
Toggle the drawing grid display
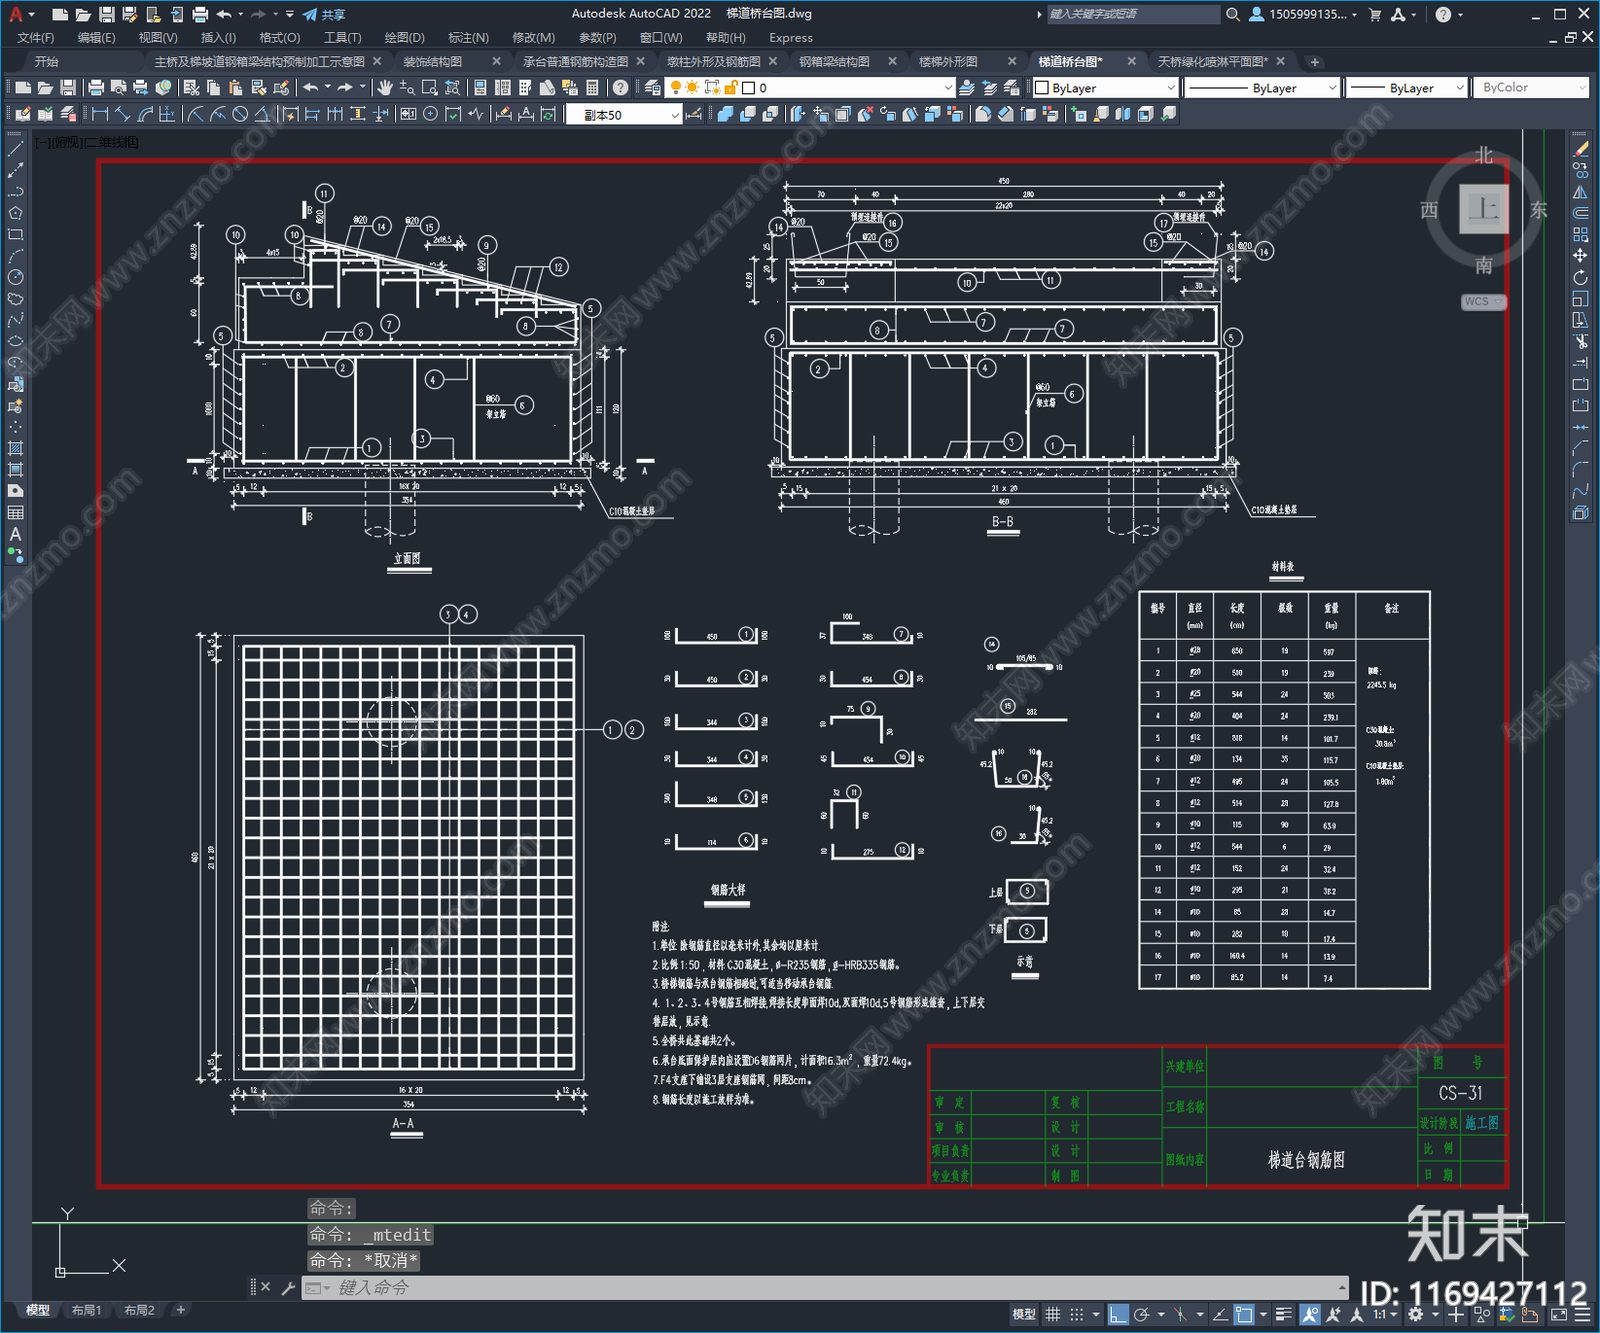1052,1314
